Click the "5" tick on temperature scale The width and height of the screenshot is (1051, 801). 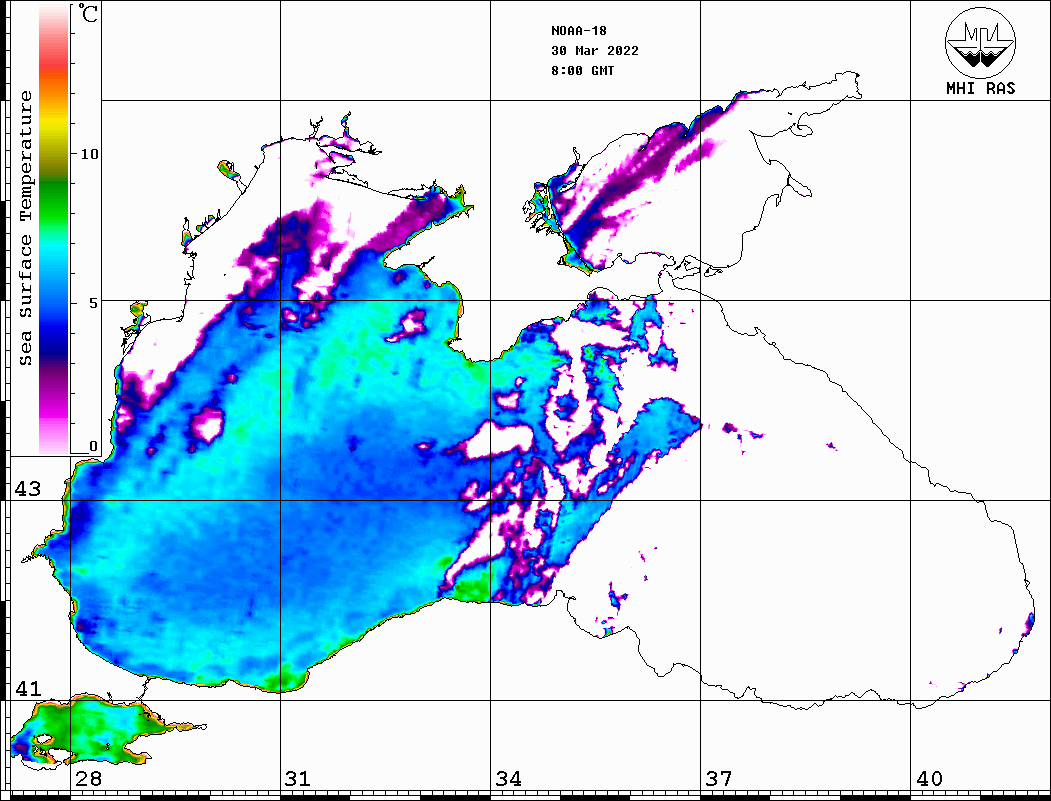tap(95, 303)
